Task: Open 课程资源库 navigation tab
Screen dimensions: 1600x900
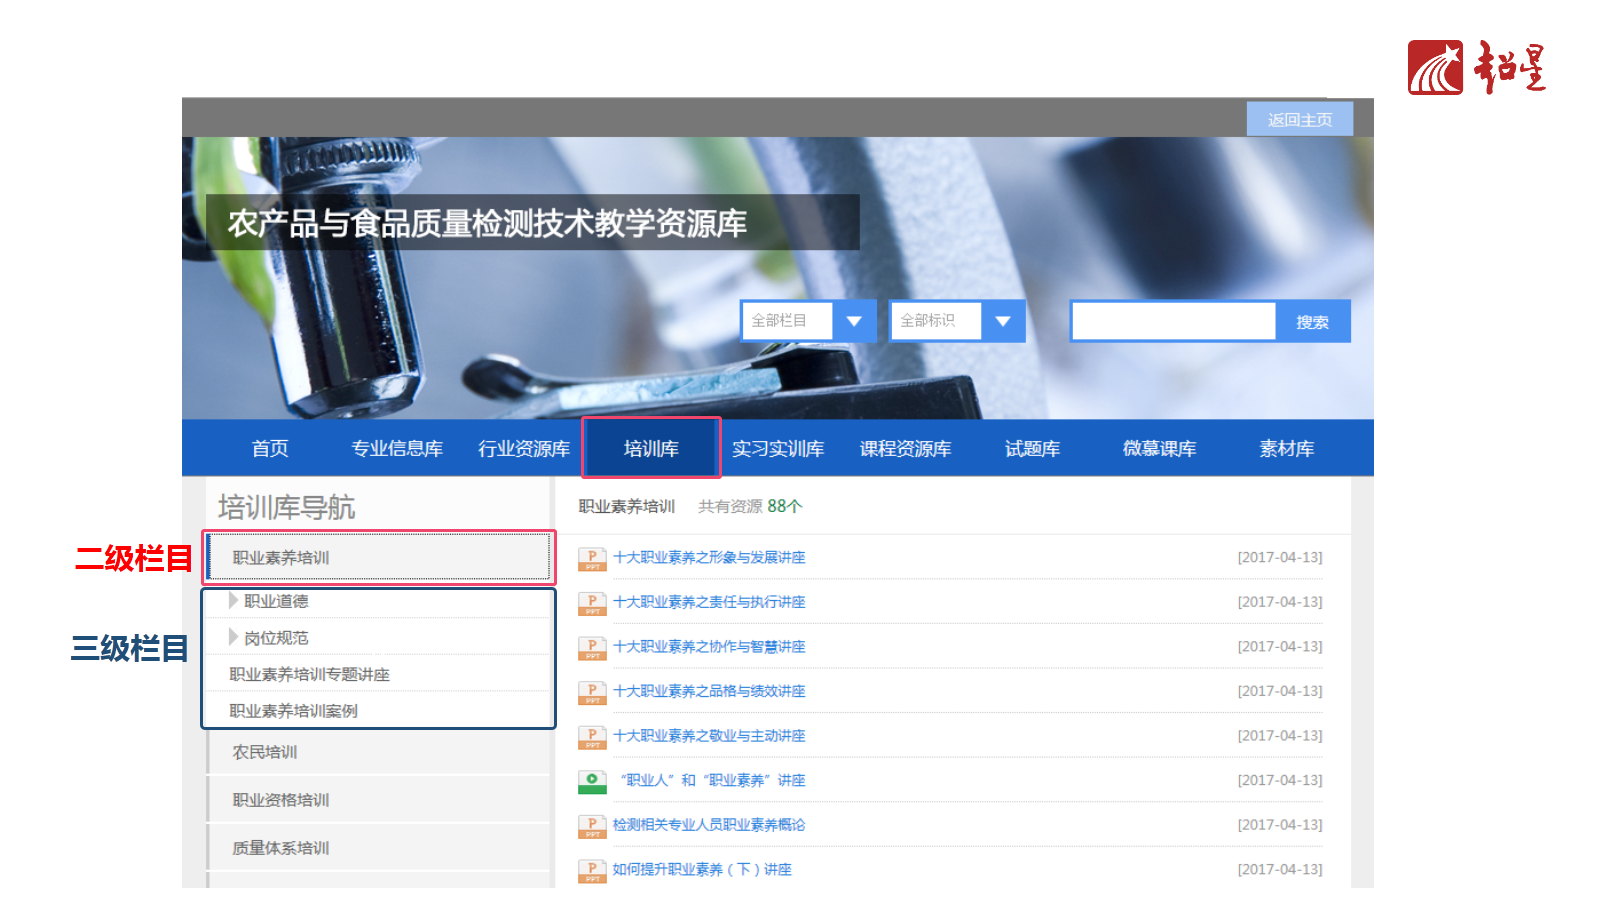Action: pyautogui.click(x=905, y=449)
